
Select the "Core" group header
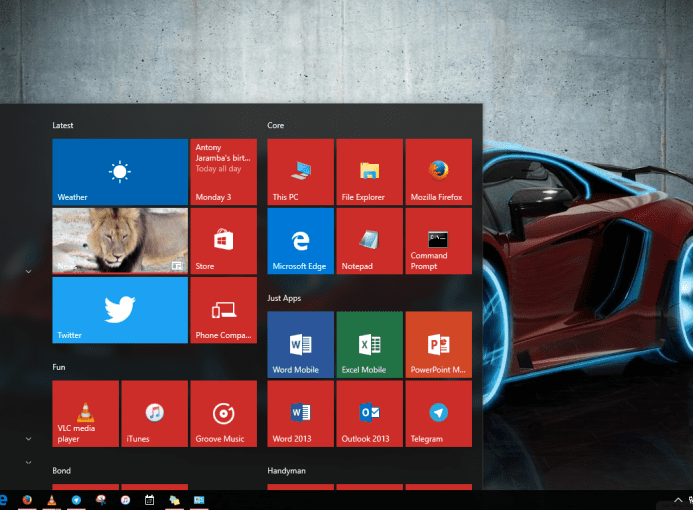[x=275, y=126]
